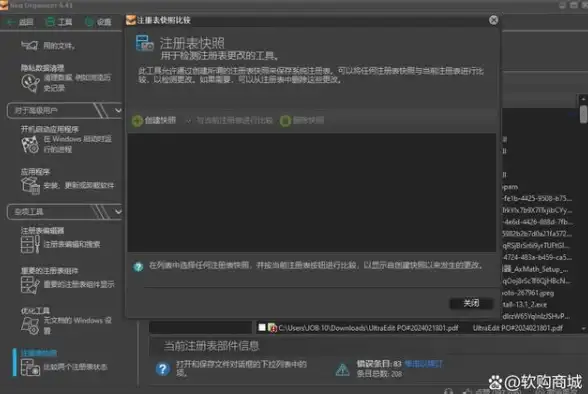Image resolution: width=588 pixels, height=394 pixels.
Task: Click the unused files cleaner icon in sidebar
Action: pyautogui.click(x=29, y=45)
